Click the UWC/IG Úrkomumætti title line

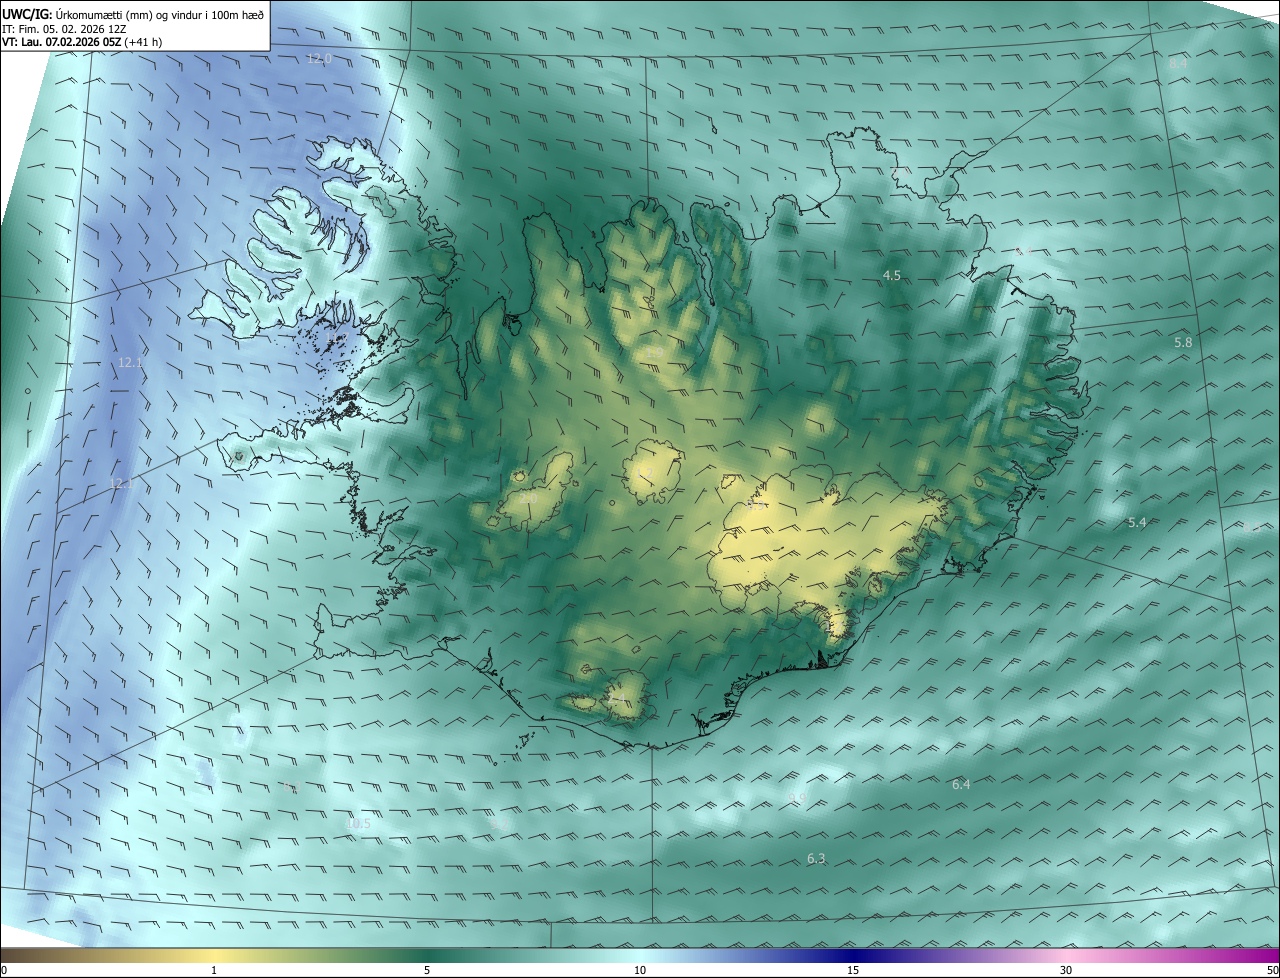tap(133, 13)
